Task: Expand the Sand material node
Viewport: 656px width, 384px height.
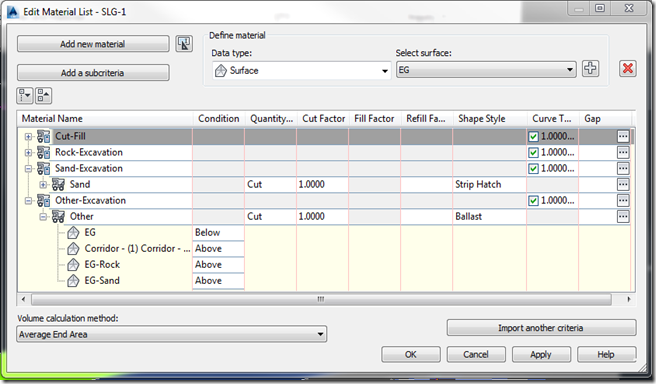Action: pyautogui.click(x=43, y=184)
